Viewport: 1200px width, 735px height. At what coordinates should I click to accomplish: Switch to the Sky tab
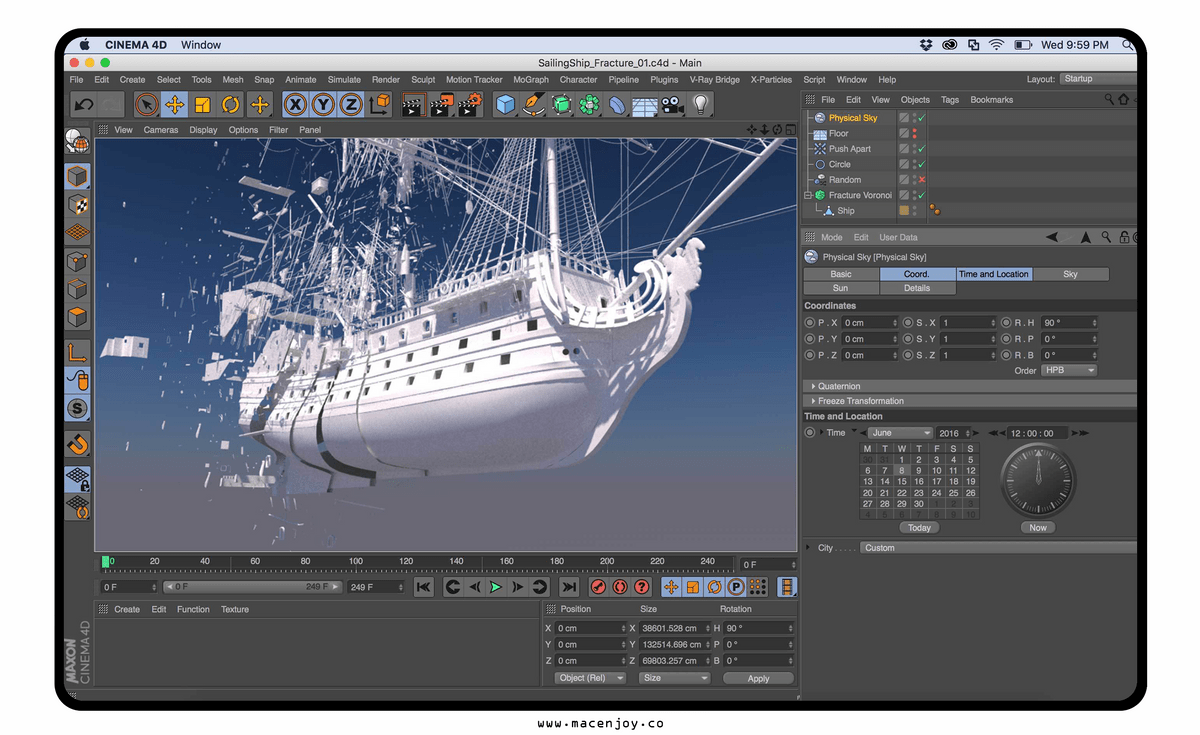pyautogui.click(x=1071, y=274)
